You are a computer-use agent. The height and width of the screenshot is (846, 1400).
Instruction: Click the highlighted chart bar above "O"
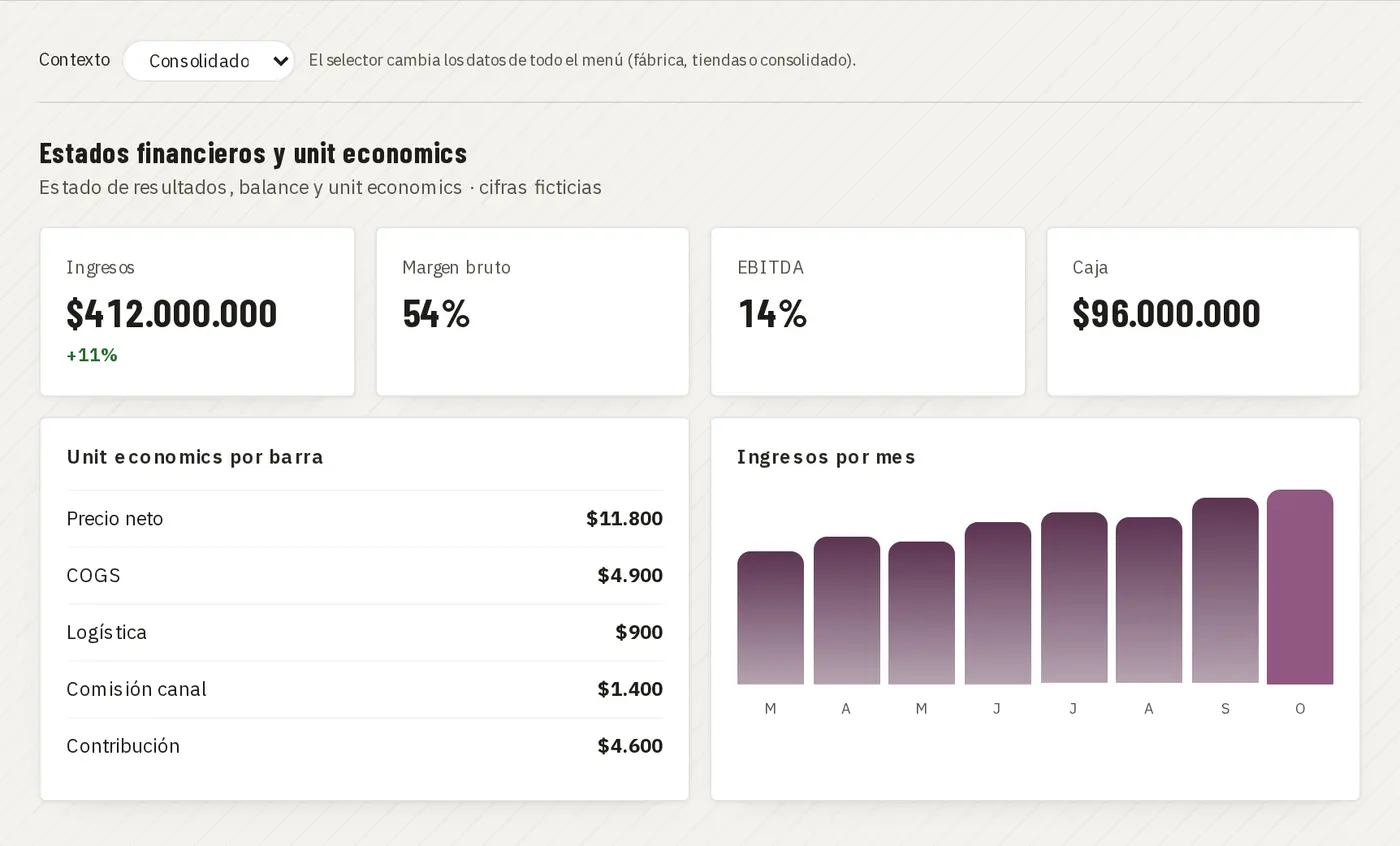tap(1300, 587)
